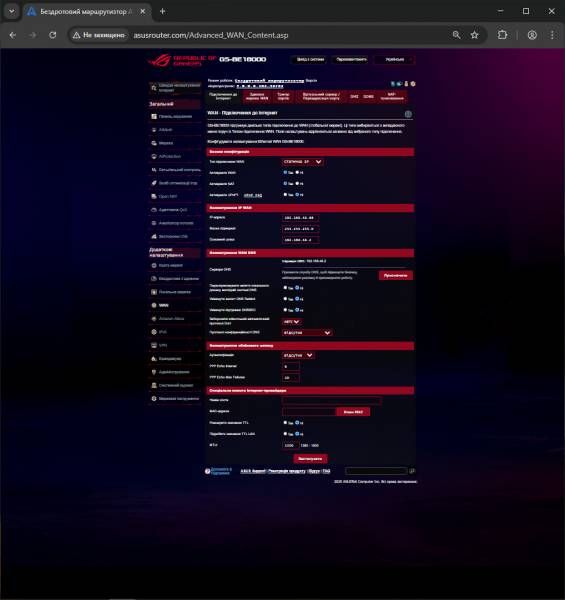The width and height of the screenshot is (565, 600).
Task: Open Chrome tab search chevron
Action: (x=11, y=11)
